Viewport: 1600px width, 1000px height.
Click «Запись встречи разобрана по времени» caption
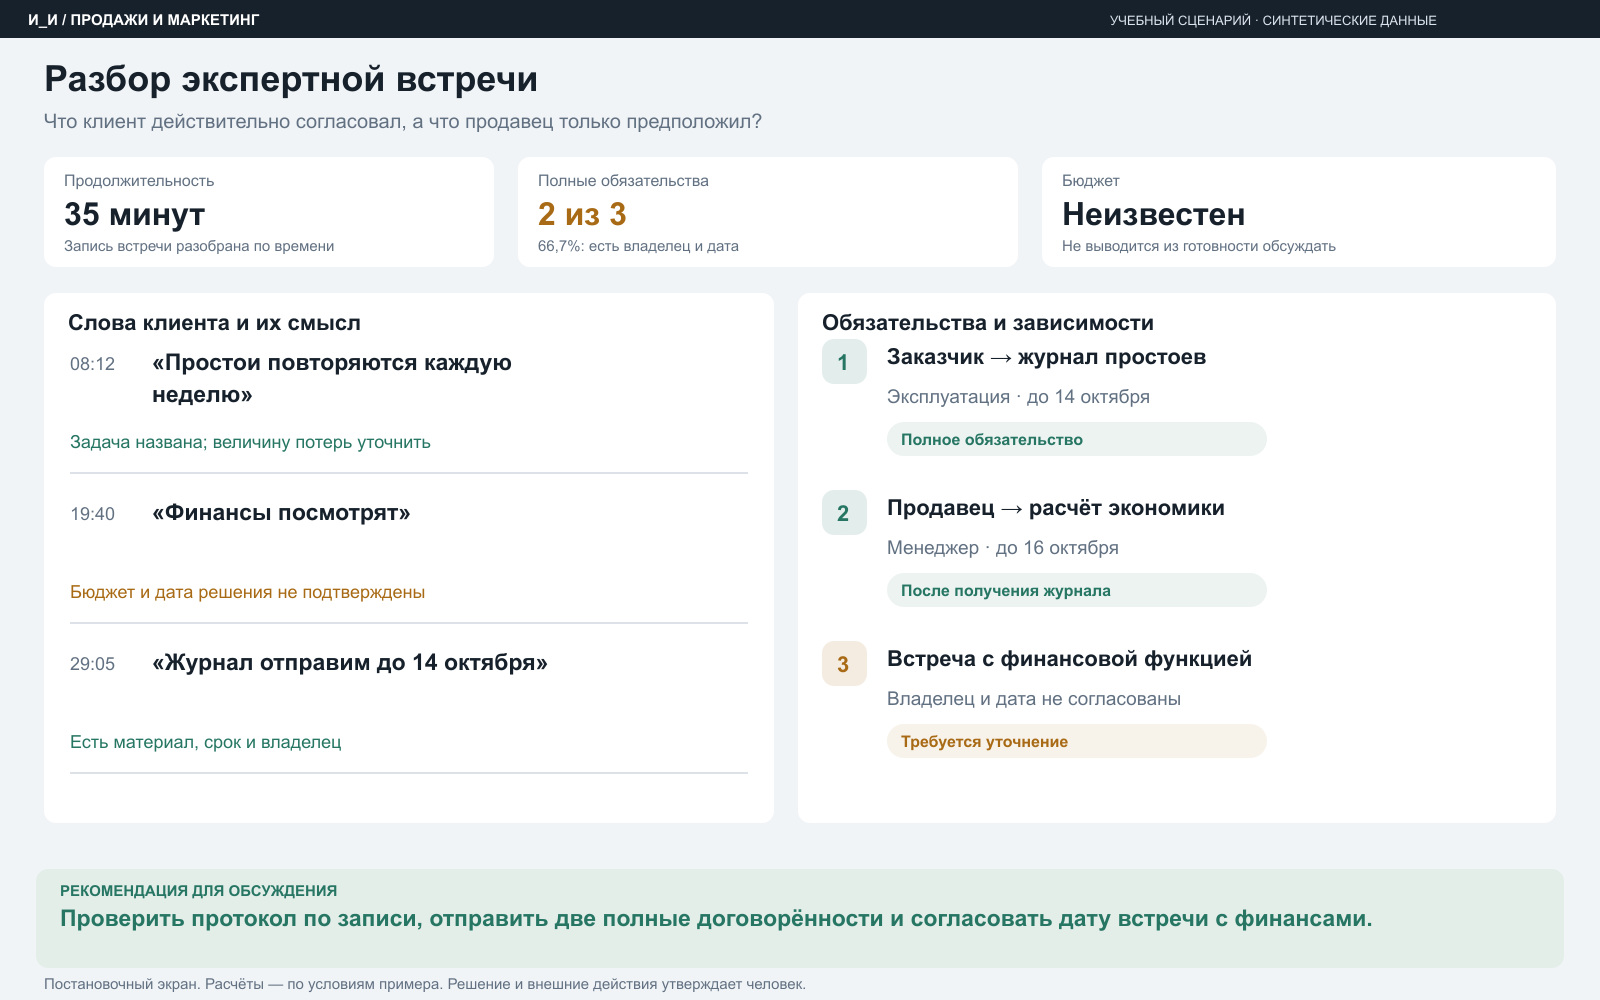[199, 246]
